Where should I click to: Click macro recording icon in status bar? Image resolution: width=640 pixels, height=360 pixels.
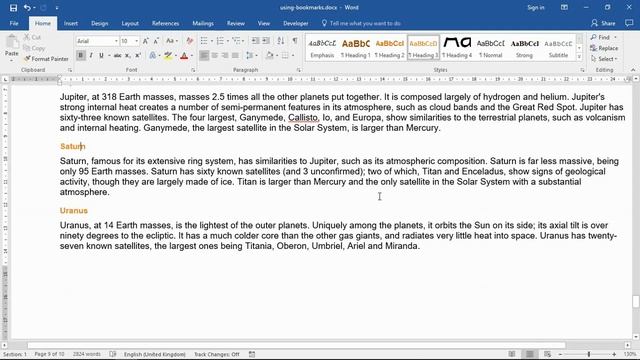click(x=252, y=354)
